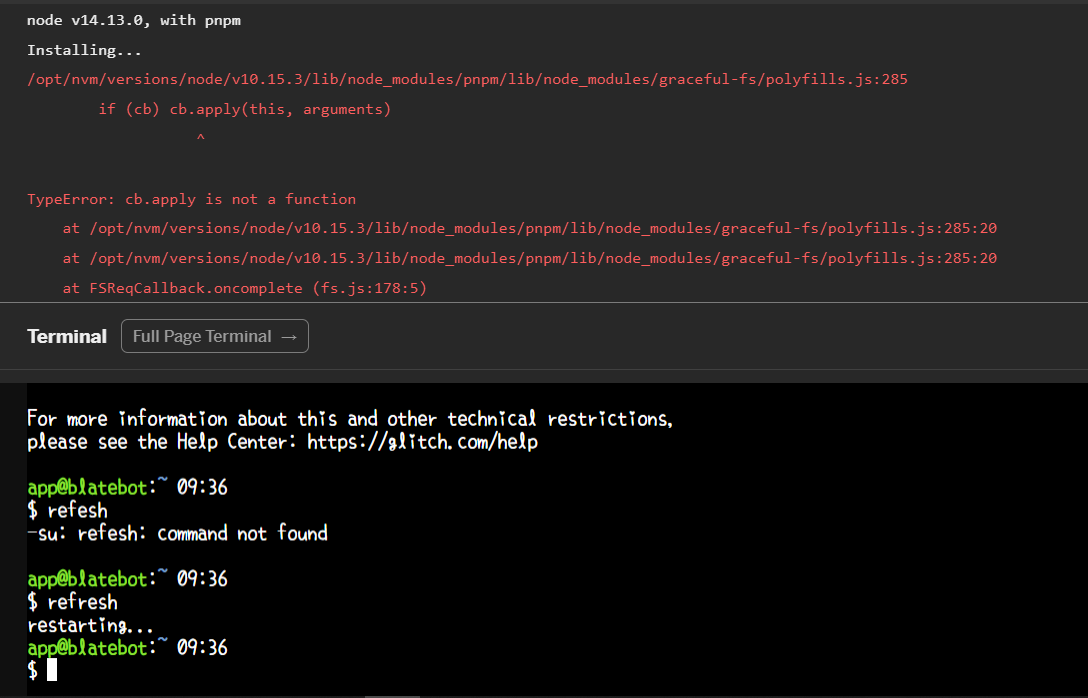Image resolution: width=1088 pixels, height=698 pixels.
Task: Click the 'Installing...' log line
Action: pos(84,50)
